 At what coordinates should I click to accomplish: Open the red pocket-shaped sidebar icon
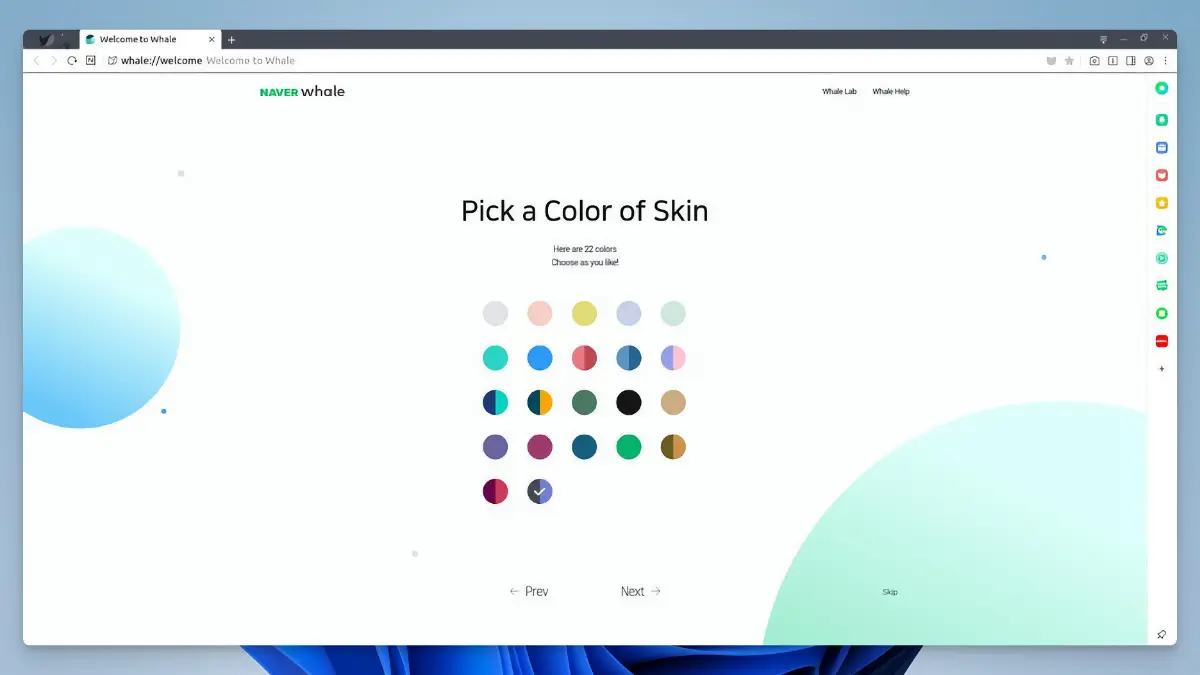pyautogui.click(x=1162, y=175)
